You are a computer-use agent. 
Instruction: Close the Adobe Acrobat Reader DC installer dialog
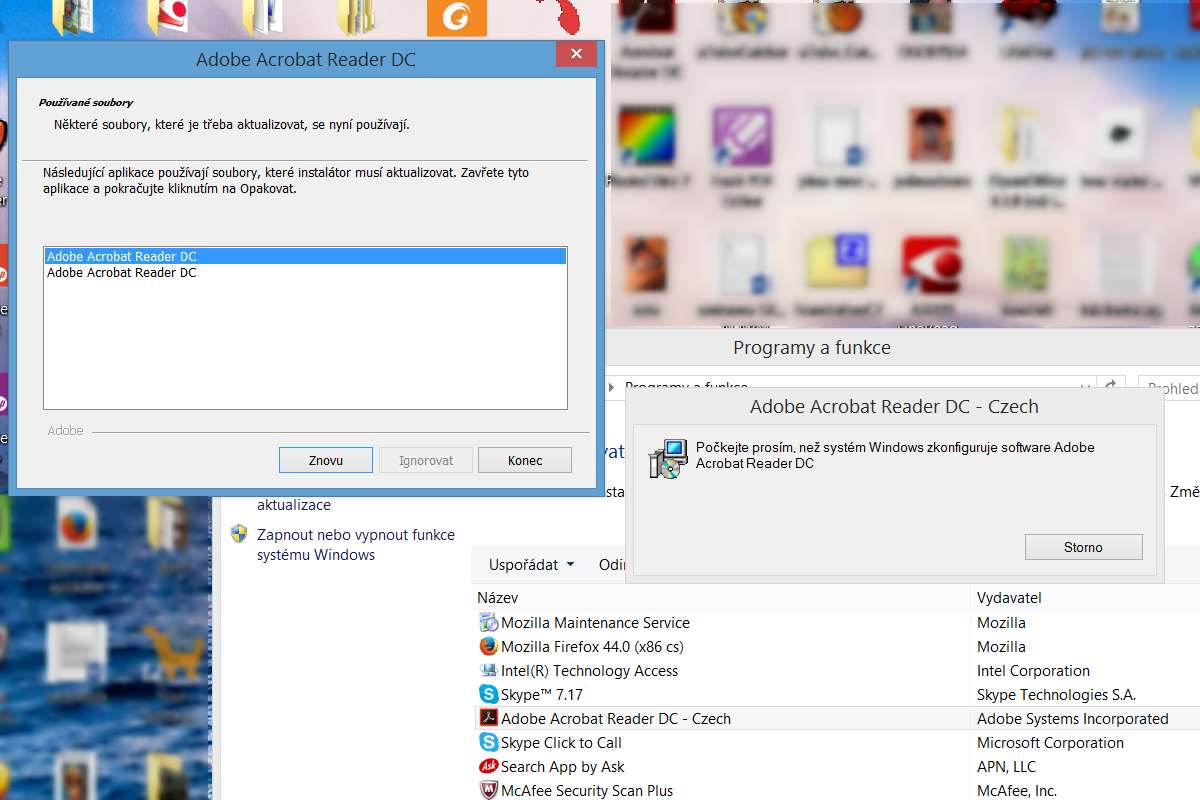click(x=576, y=55)
